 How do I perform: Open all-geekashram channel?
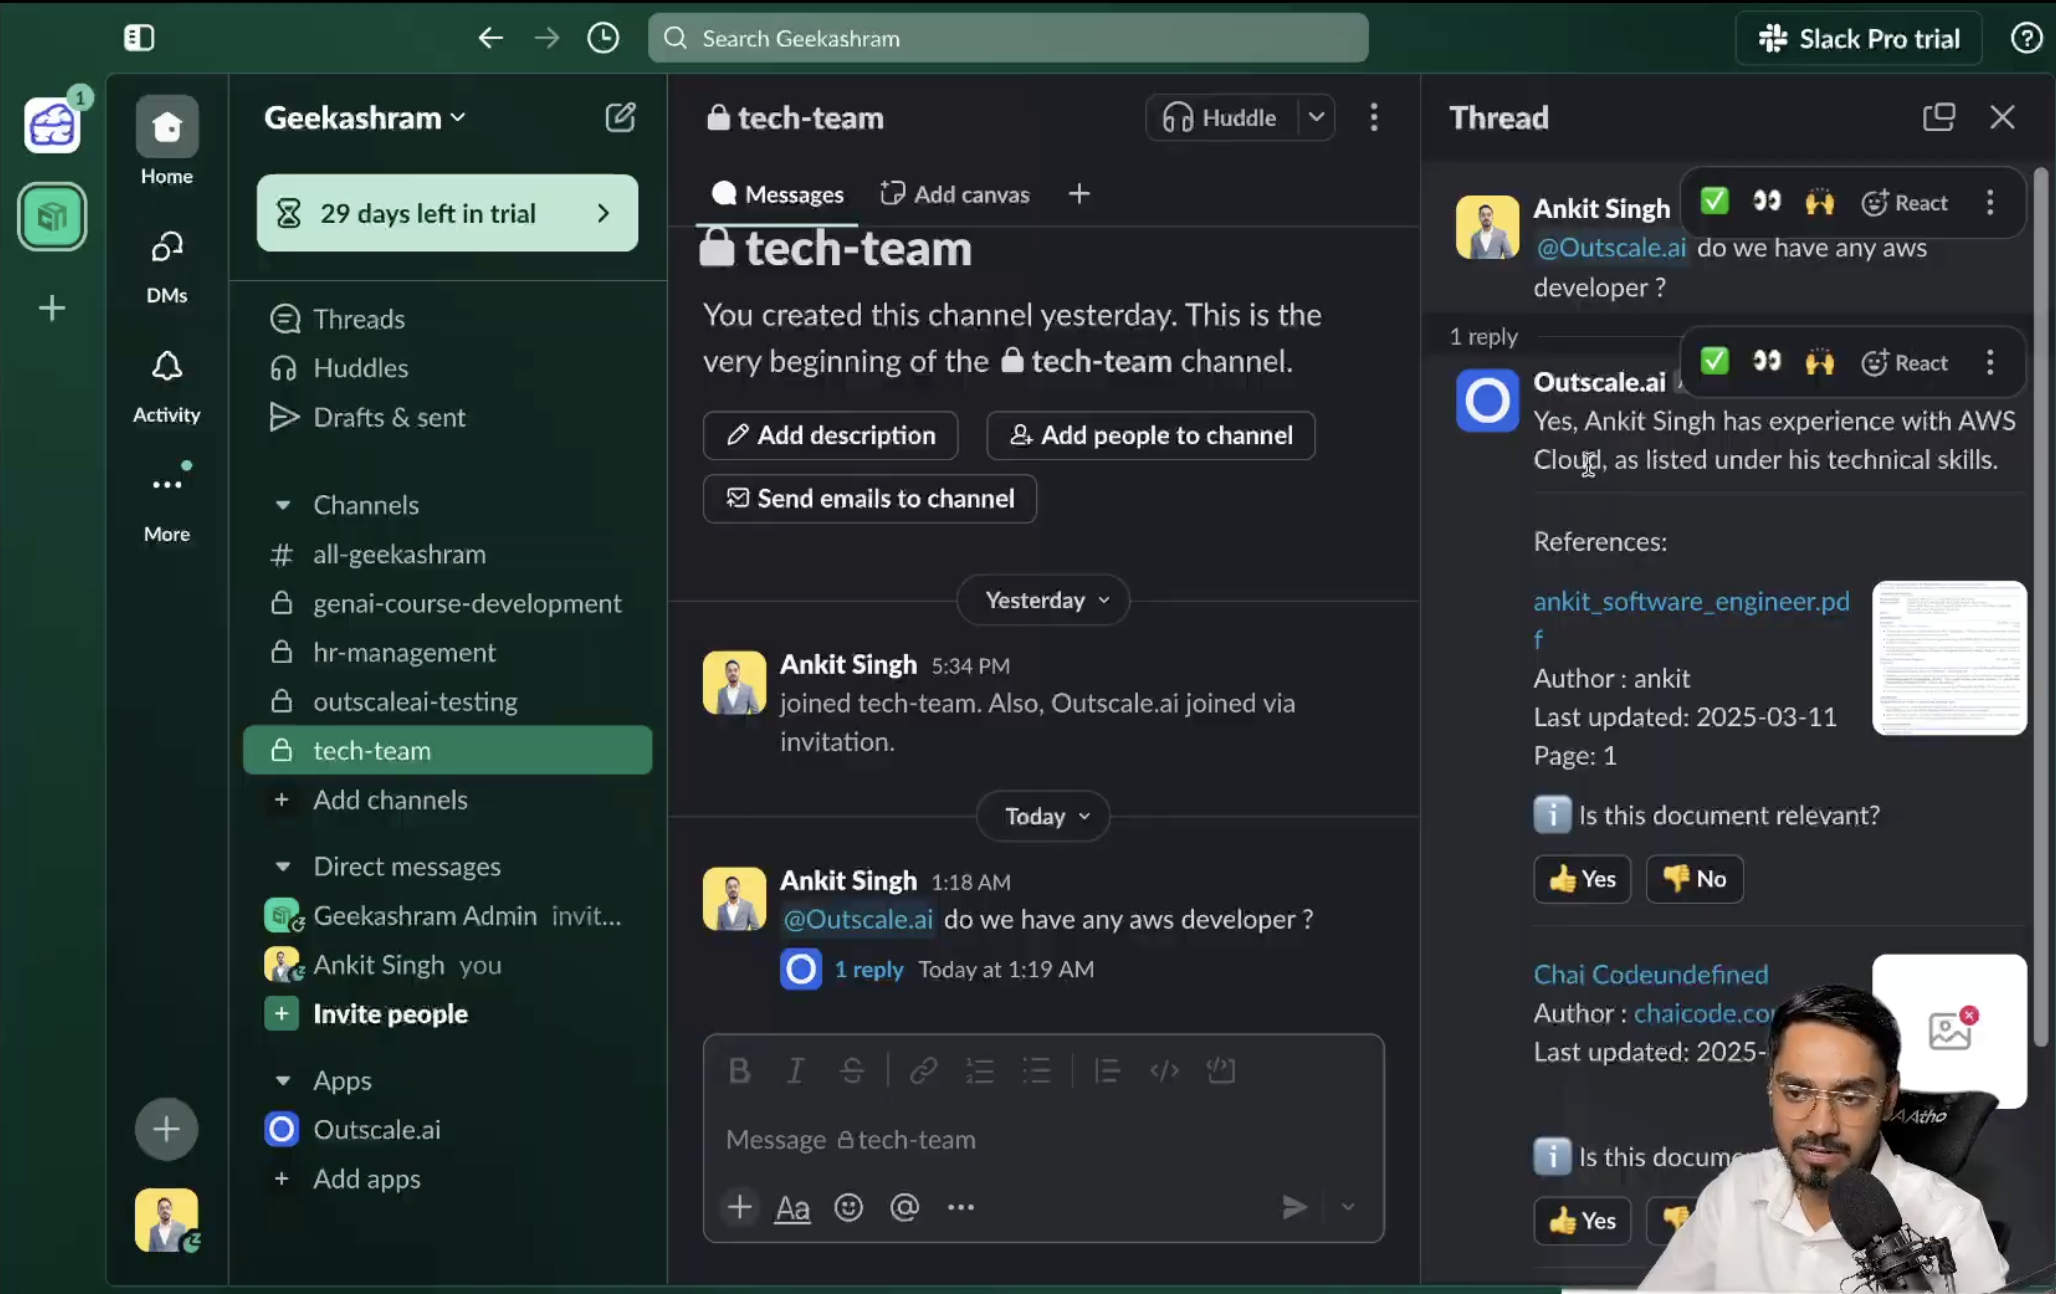[x=447, y=554]
